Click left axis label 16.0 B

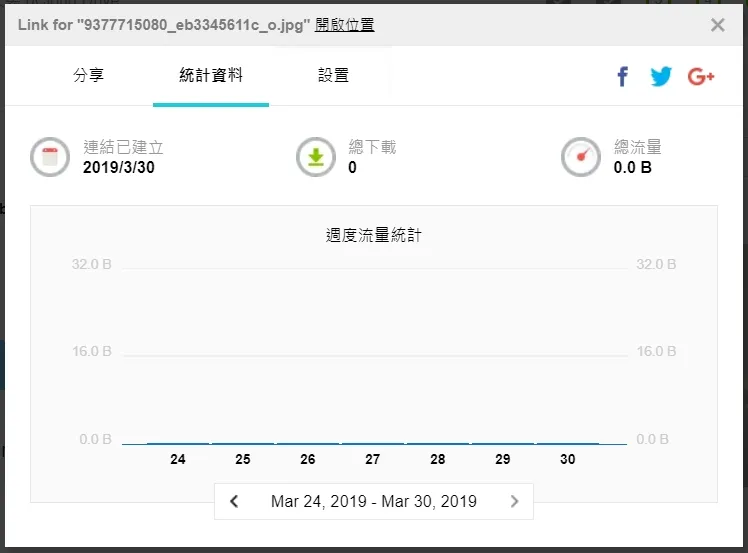point(92,352)
